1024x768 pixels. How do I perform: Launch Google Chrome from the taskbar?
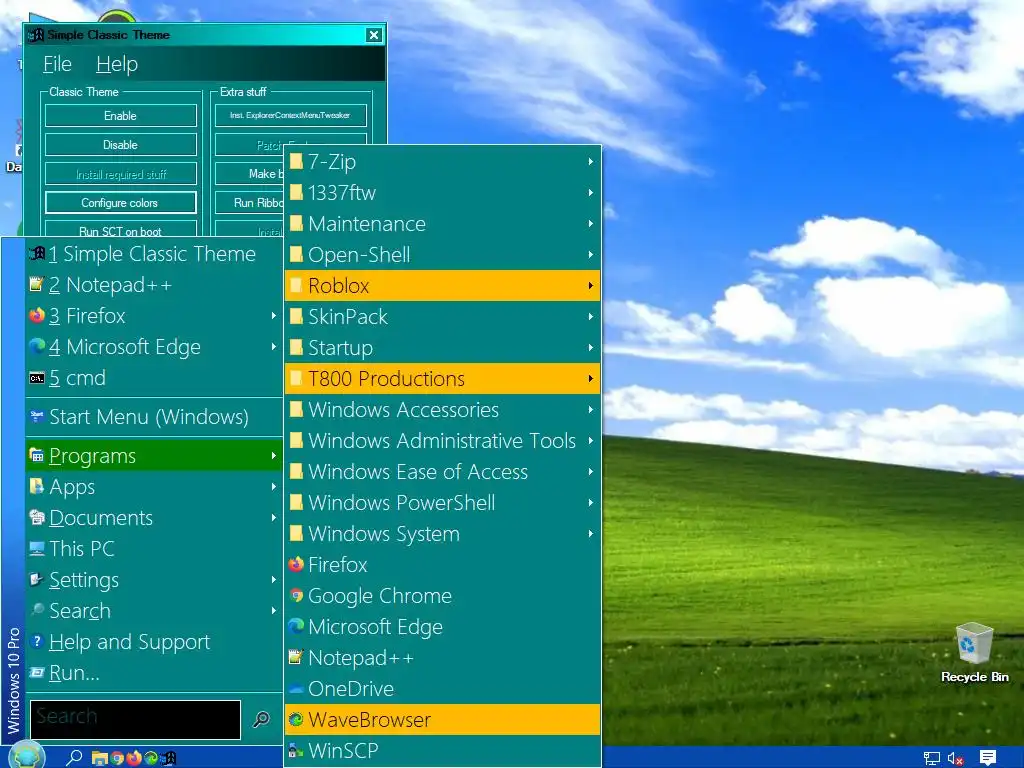pyautogui.click(x=118, y=758)
